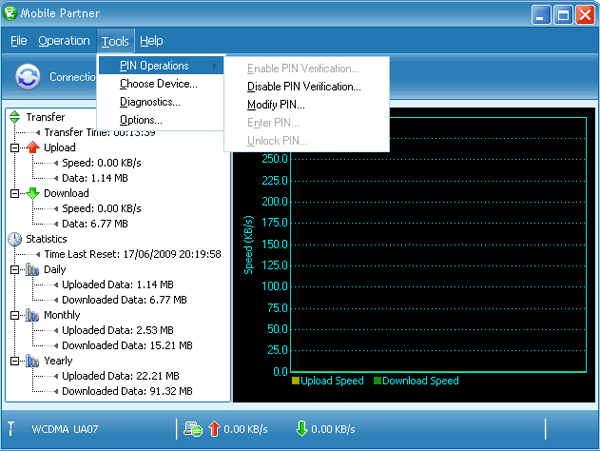This screenshot has height=451, width=600.
Task: Click the Download Speed legend label
Action: point(421,381)
